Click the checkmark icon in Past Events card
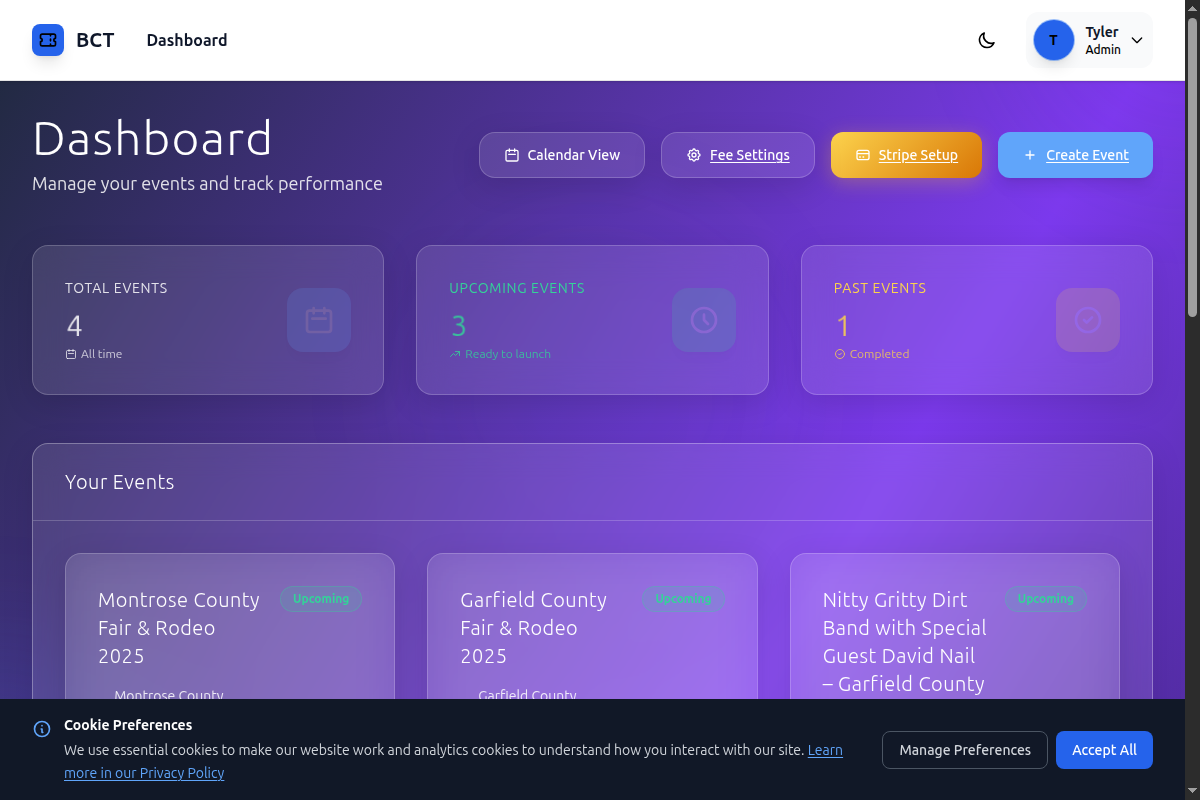The image size is (1200, 800). pos(1088,320)
